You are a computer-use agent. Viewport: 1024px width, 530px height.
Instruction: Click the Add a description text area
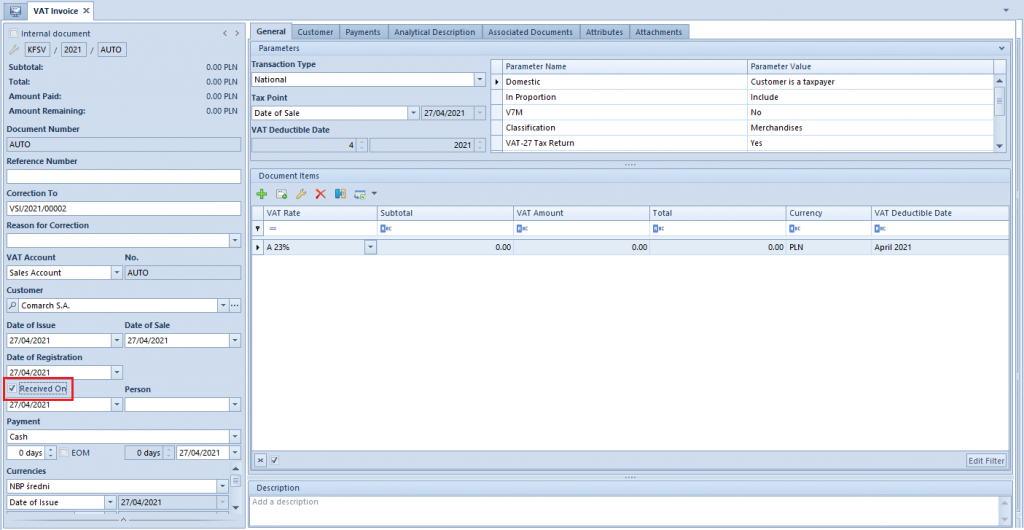(624, 511)
